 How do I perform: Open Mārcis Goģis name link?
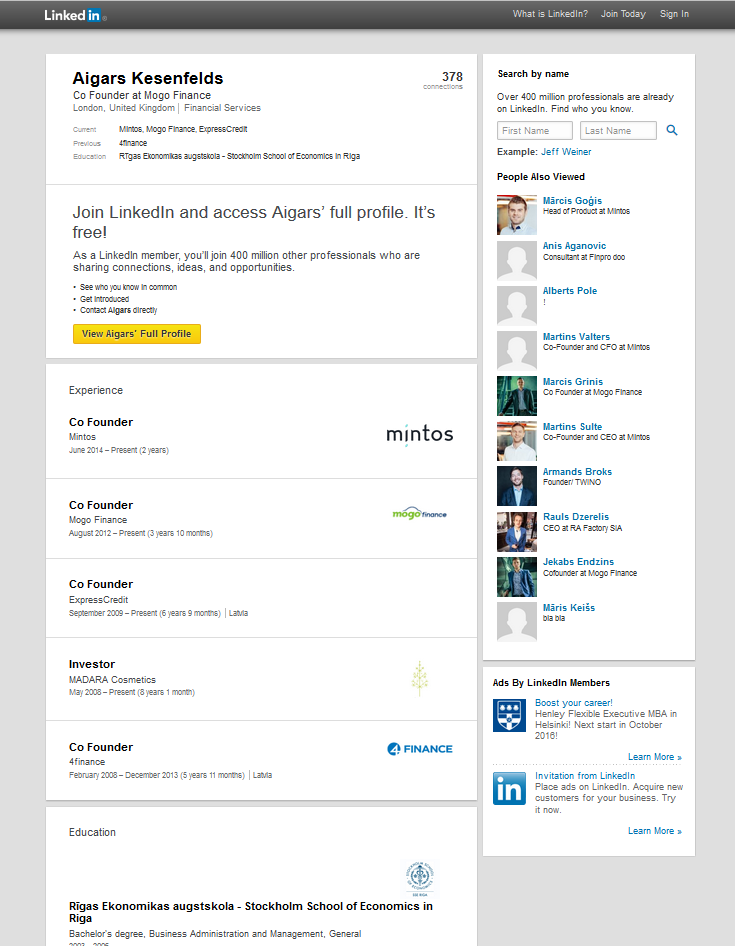(572, 201)
